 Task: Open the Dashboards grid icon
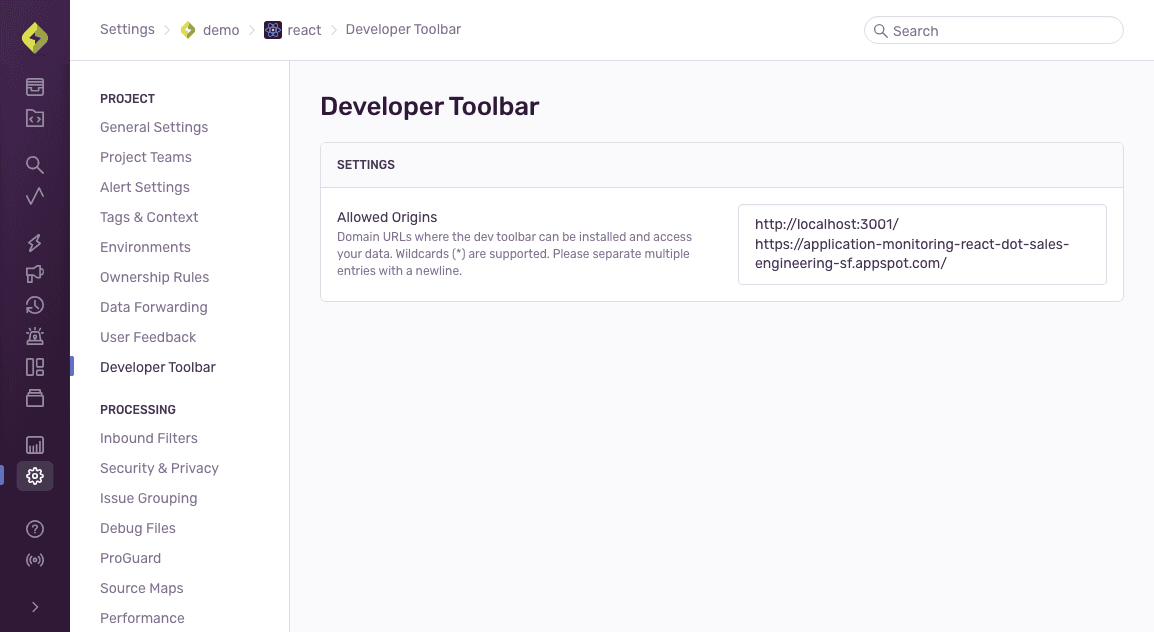click(x=34, y=366)
